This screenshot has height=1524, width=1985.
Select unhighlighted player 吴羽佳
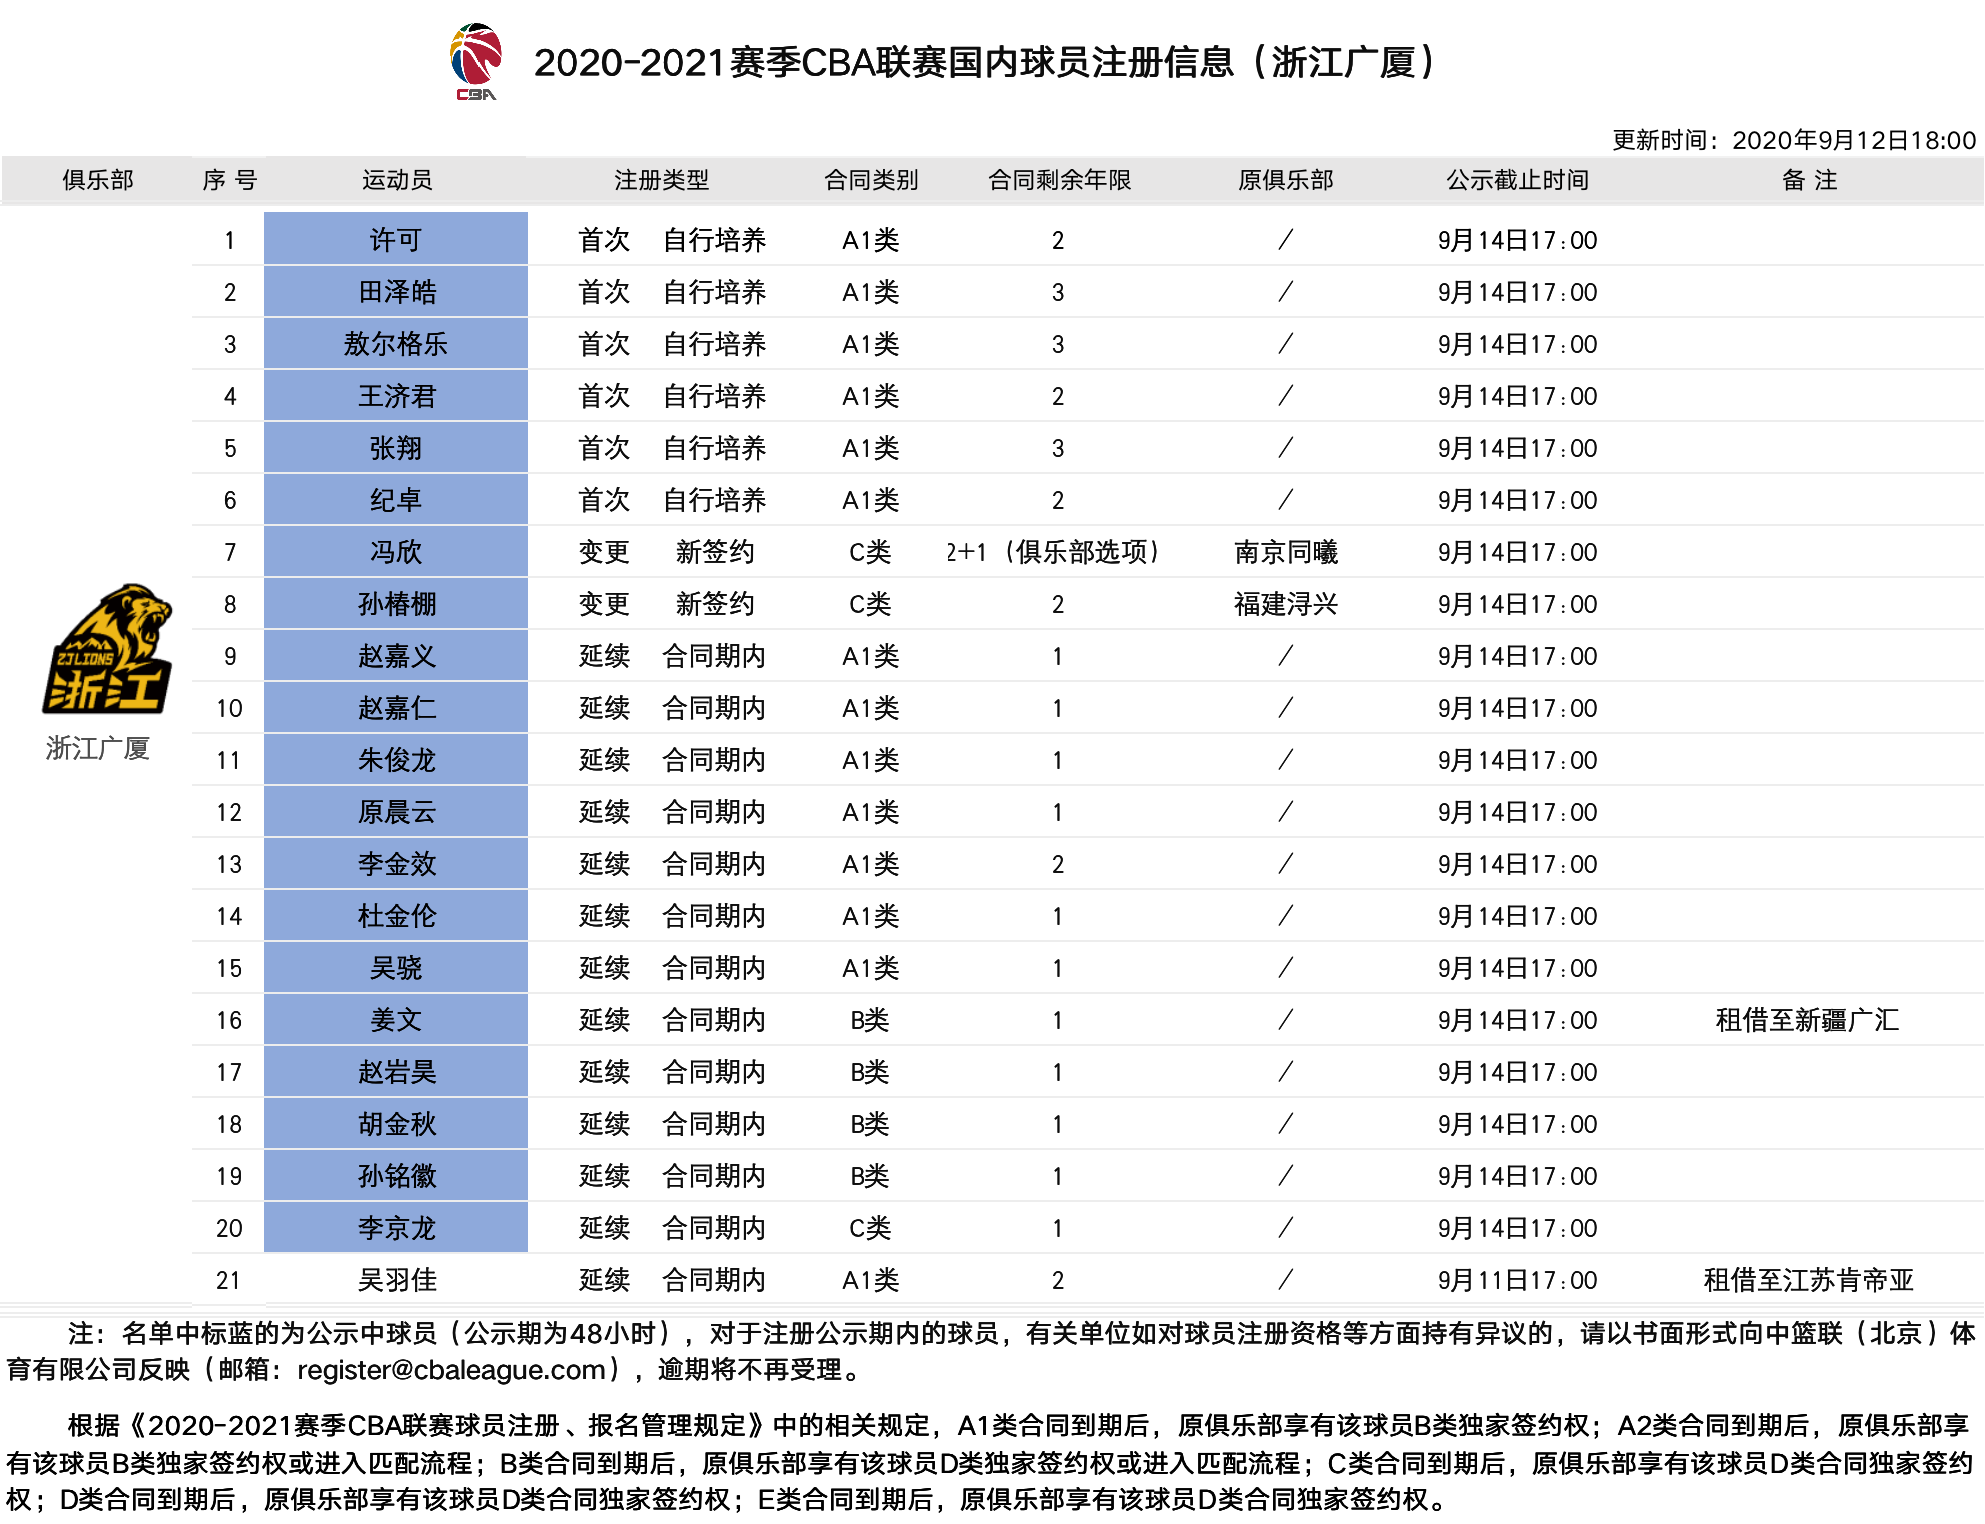(x=397, y=1280)
